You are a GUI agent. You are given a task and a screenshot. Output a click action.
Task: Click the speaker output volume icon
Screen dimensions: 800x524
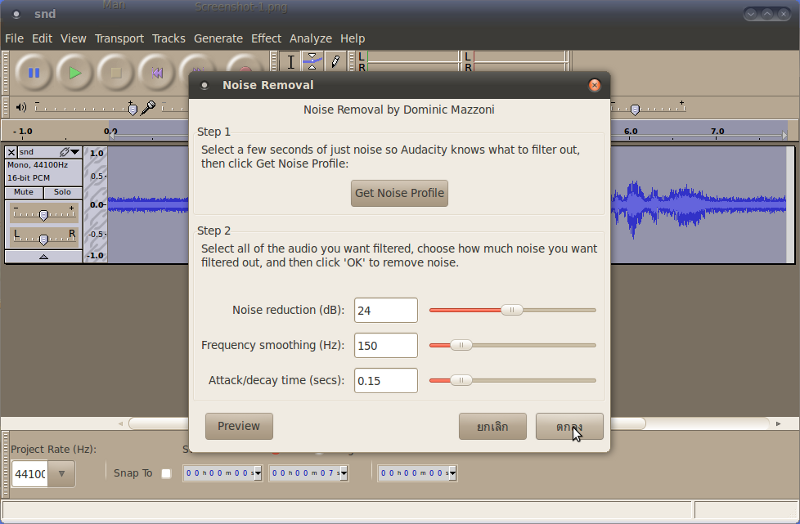(x=21, y=107)
